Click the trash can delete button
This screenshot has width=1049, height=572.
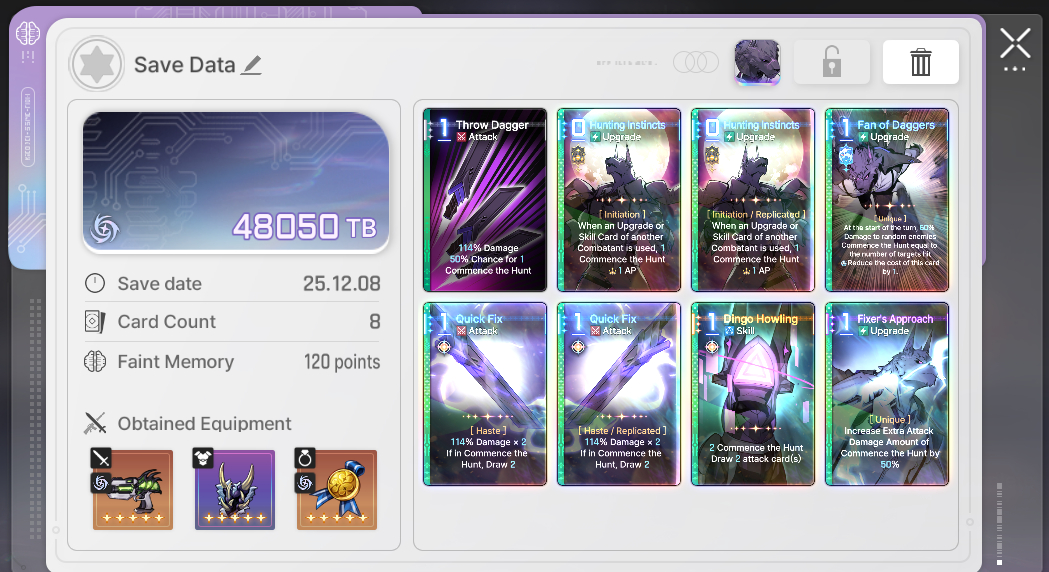[x=921, y=62]
